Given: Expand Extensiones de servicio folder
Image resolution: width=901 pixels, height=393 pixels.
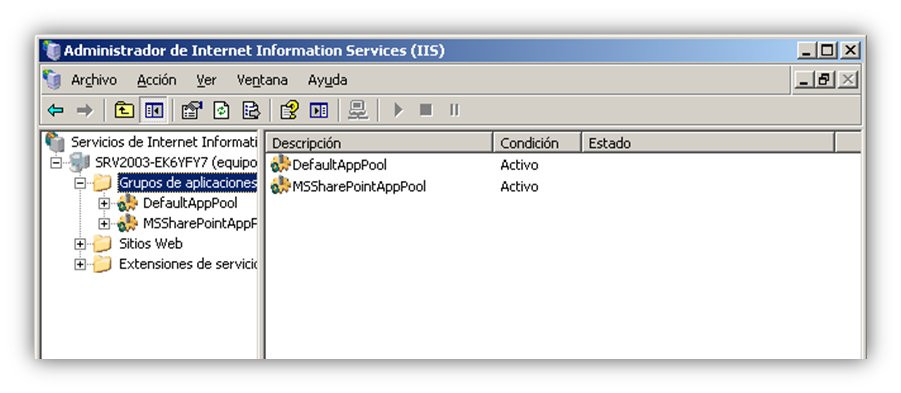Looking at the screenshot, I should (80, 264).
